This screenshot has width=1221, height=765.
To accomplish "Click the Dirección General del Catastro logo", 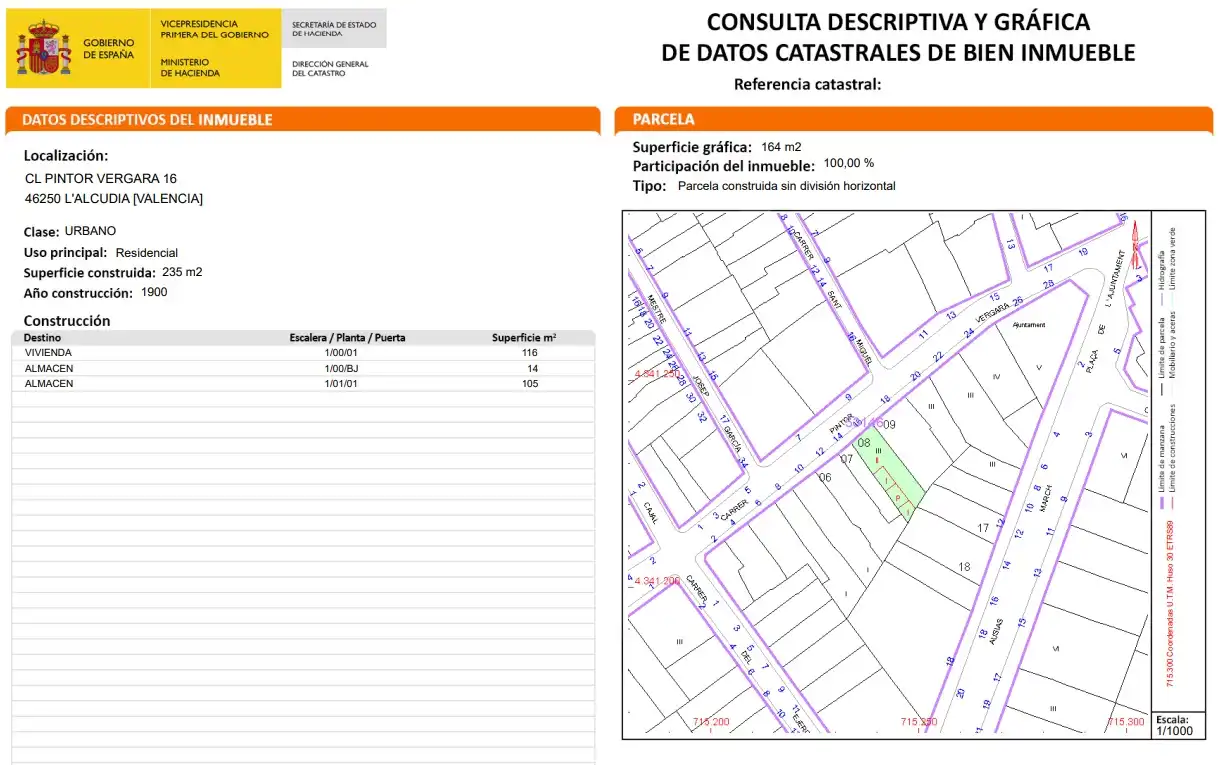I will pyautogui.click(x=330, y=68).
